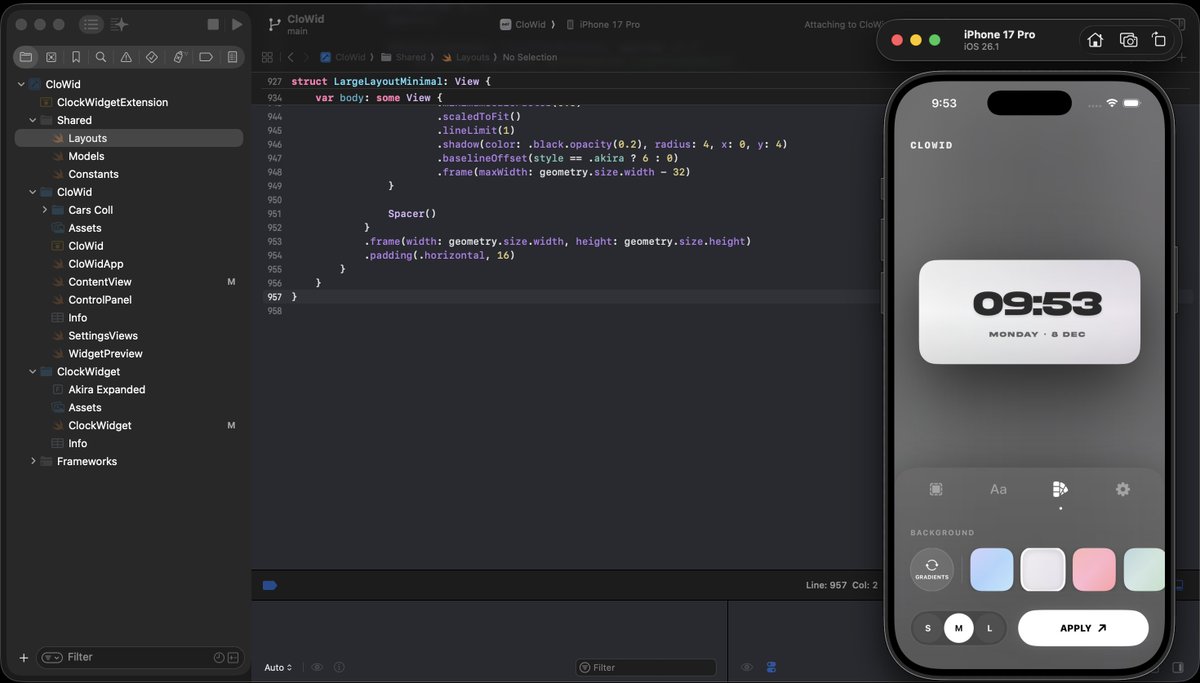The height and width of the screenshot is (683, 1200).
Task: Select the iPhone 17 Pro run destination
Action: 604,24
